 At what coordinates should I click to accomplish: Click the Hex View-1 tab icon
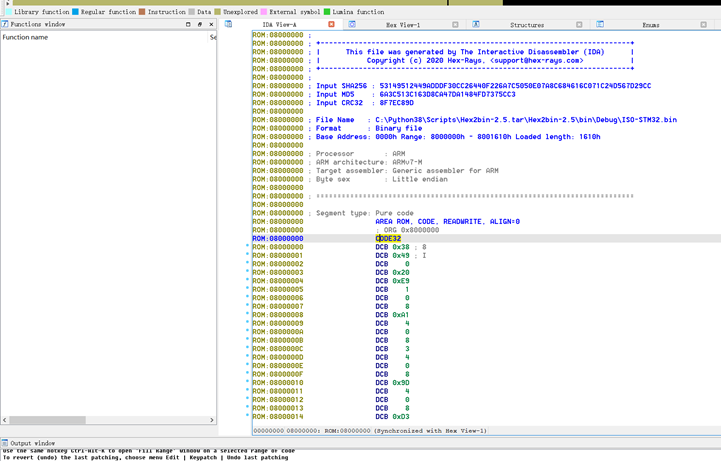[352, 24]
